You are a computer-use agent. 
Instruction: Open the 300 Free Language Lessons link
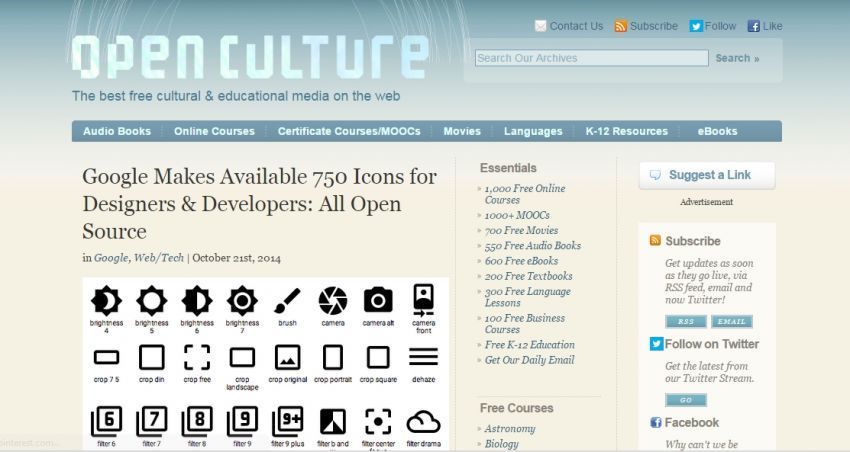[x=527, y=297]
